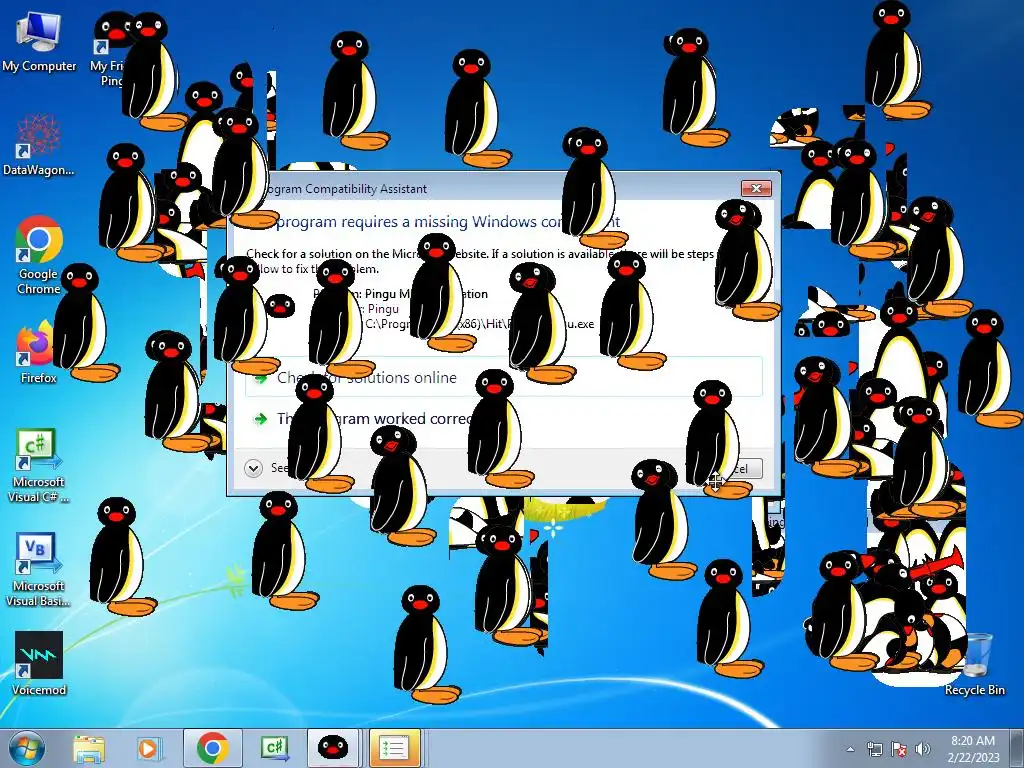Viewport: 1024px width, 768px height.
Task: Choose 'This program worked correctly' option
Action: click(504, 419)
